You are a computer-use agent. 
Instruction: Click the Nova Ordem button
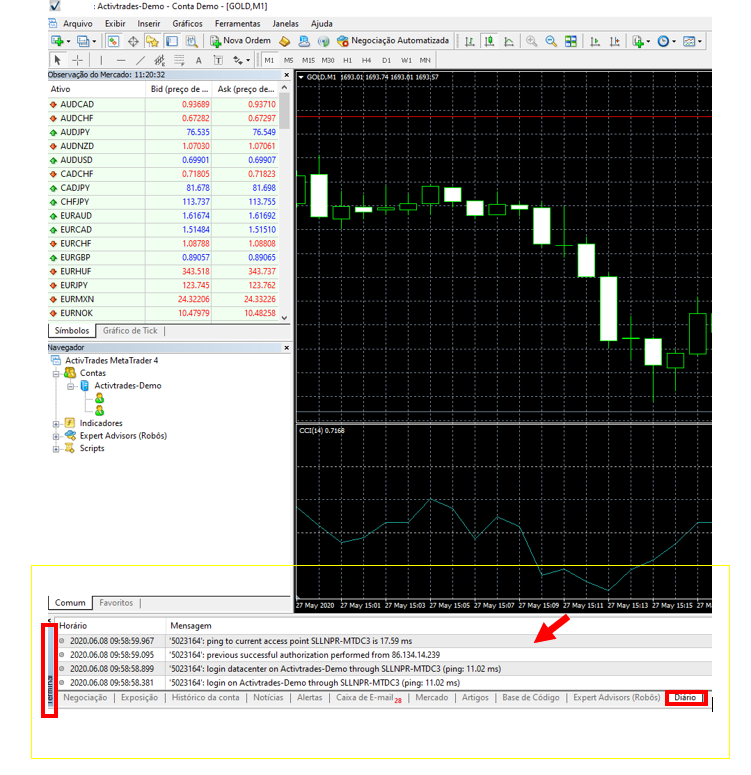(240, 41)
